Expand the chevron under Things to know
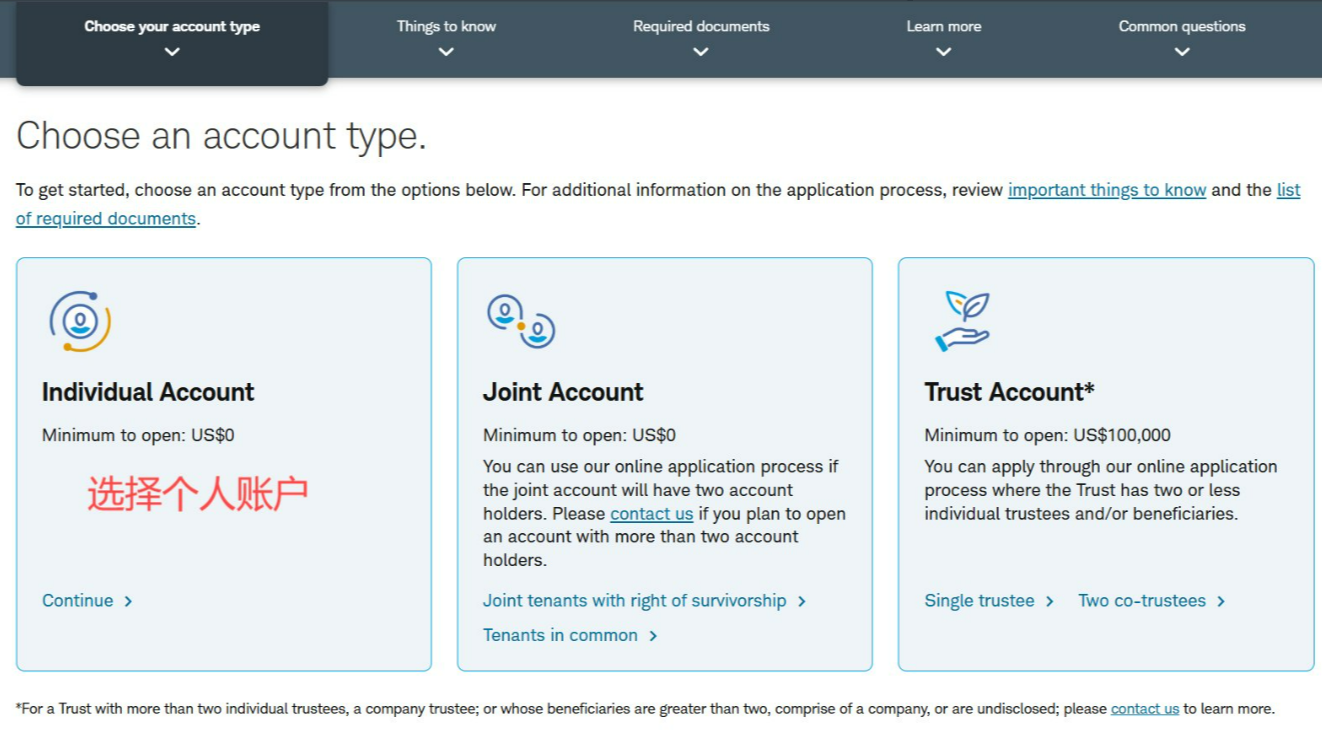The width and height of the screenshot is (1322, 733). coord(446,52)
